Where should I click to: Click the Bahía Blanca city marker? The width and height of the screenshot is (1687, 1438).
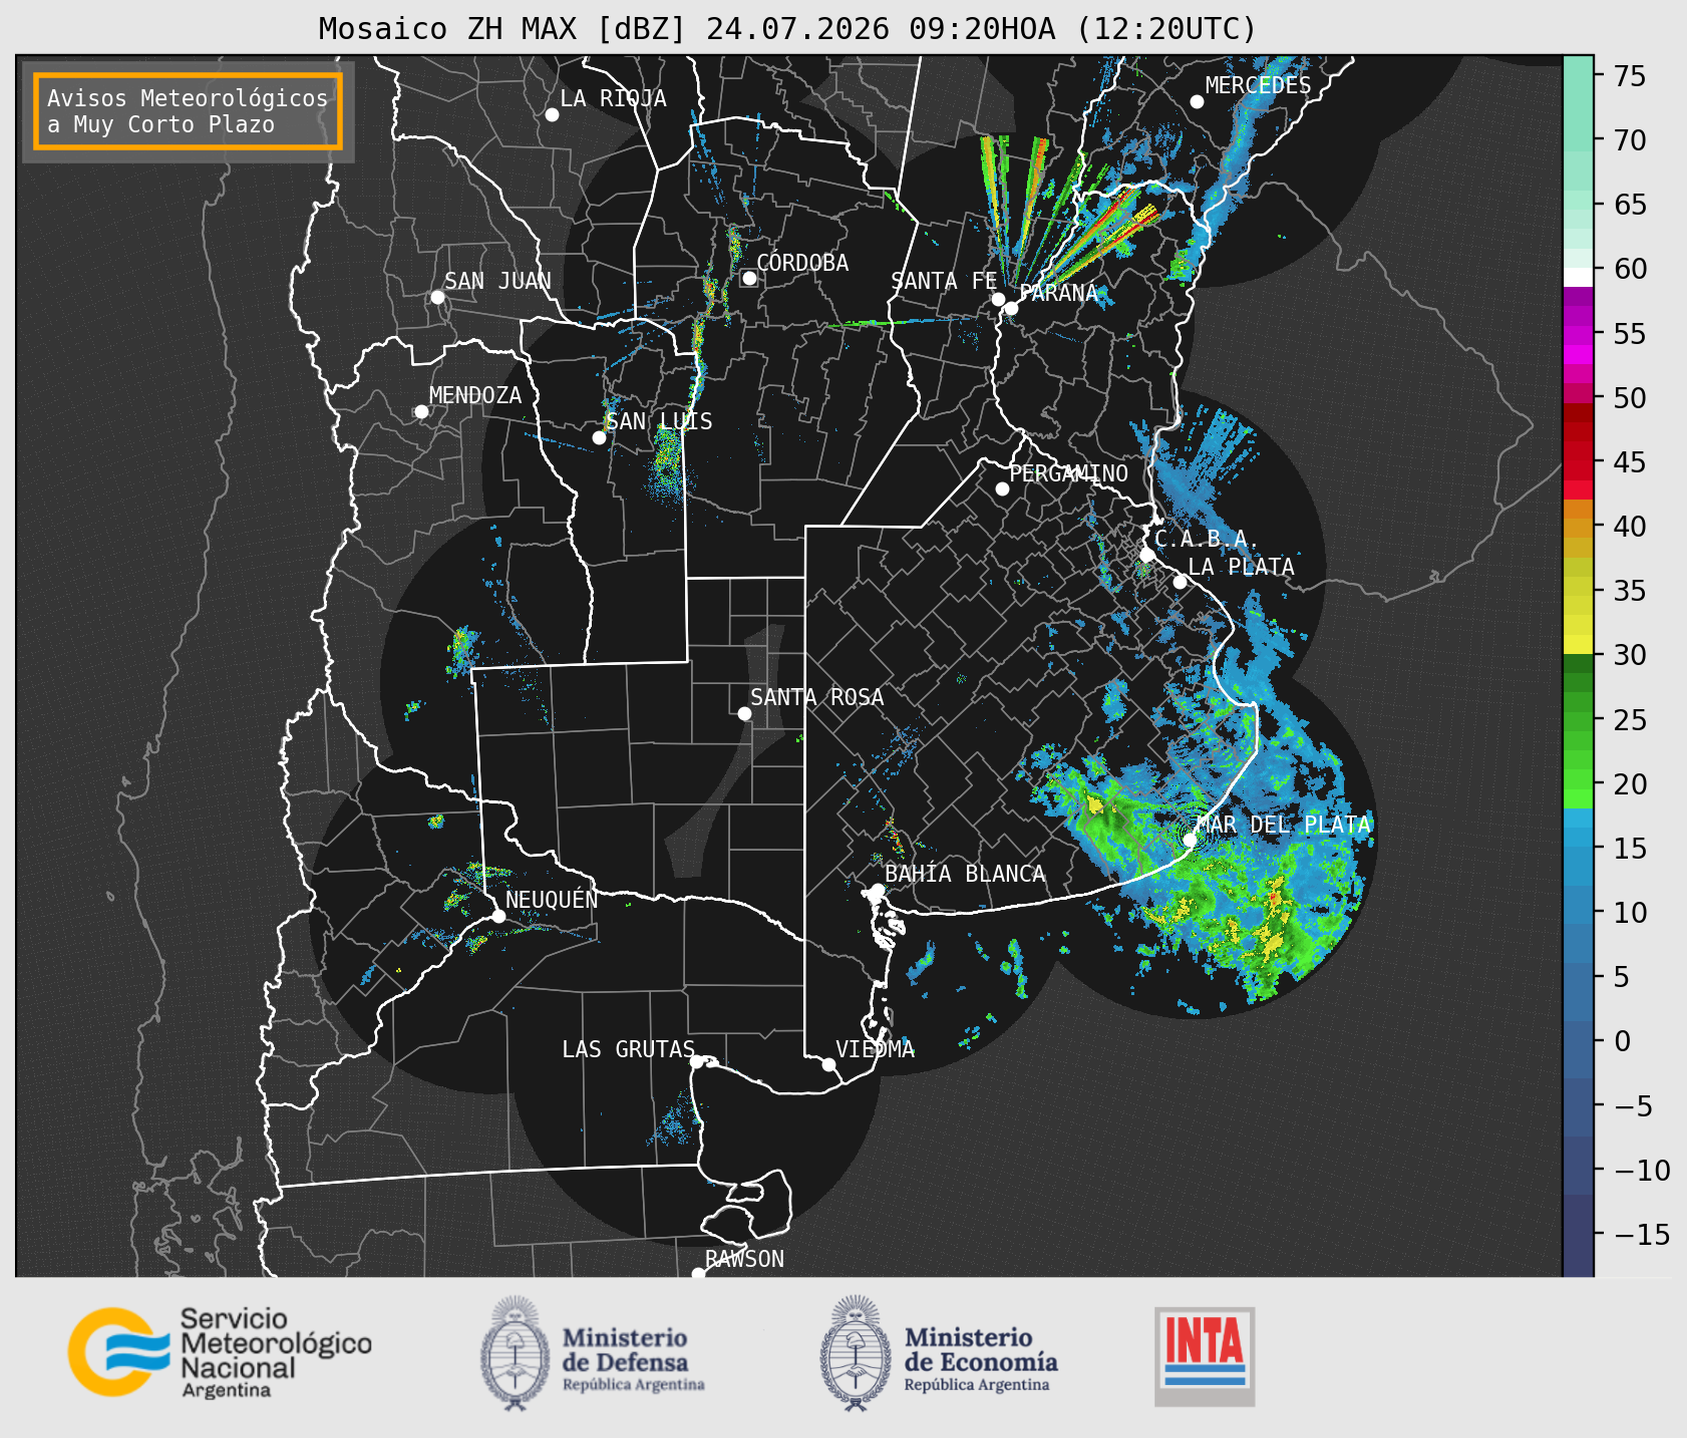[x=877, y=890]
